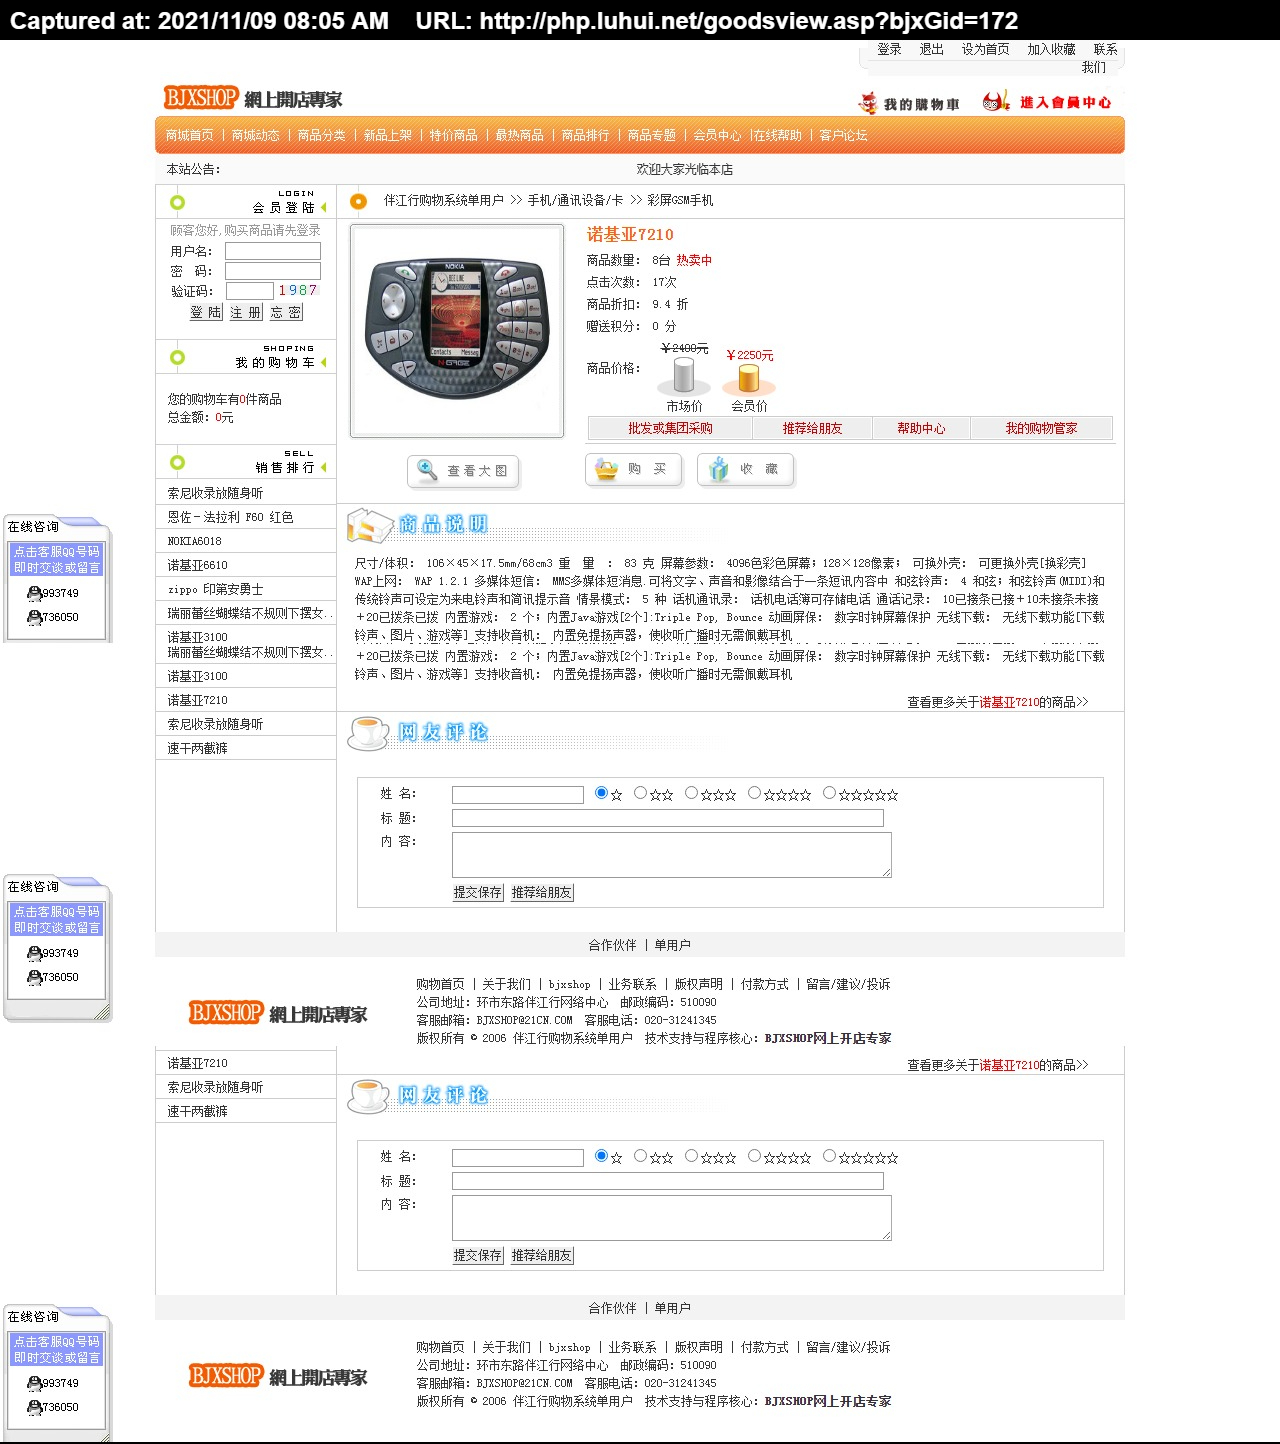
Task: Click the gold 会员价 cylinder icon
Action: [x=748, y=378]
